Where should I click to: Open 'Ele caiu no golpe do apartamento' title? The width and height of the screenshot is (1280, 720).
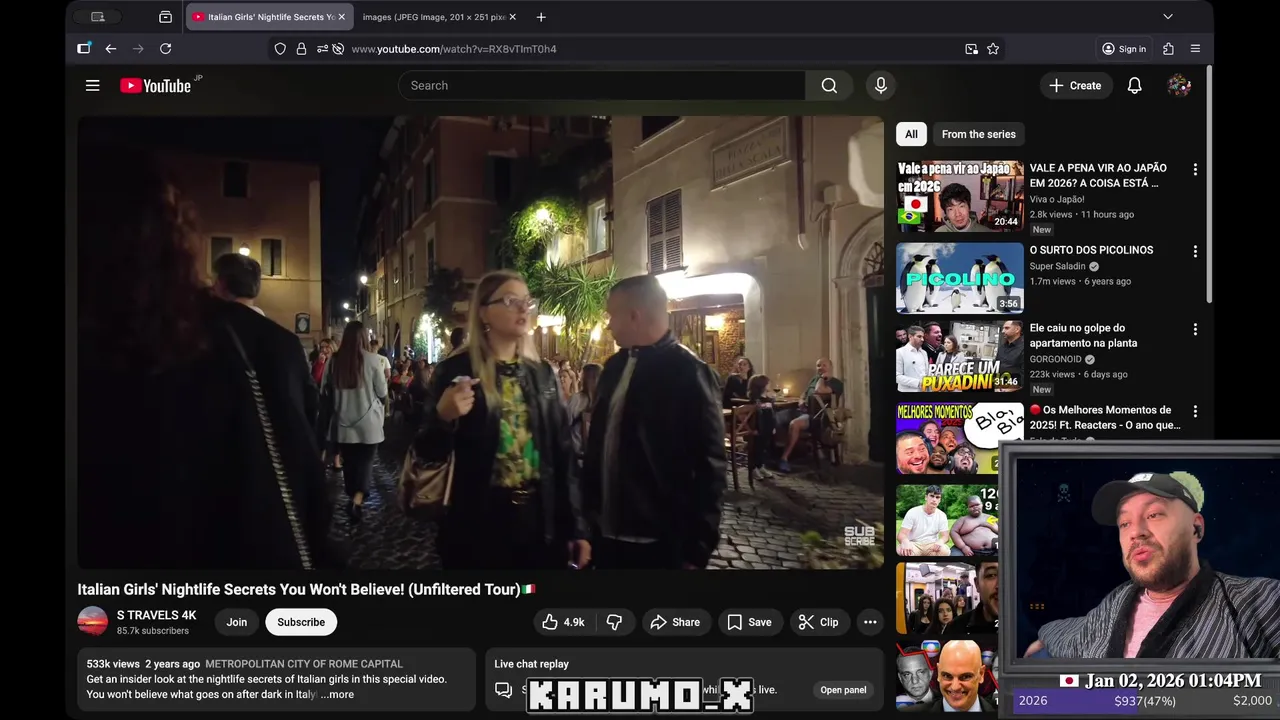pos(1083,335)
